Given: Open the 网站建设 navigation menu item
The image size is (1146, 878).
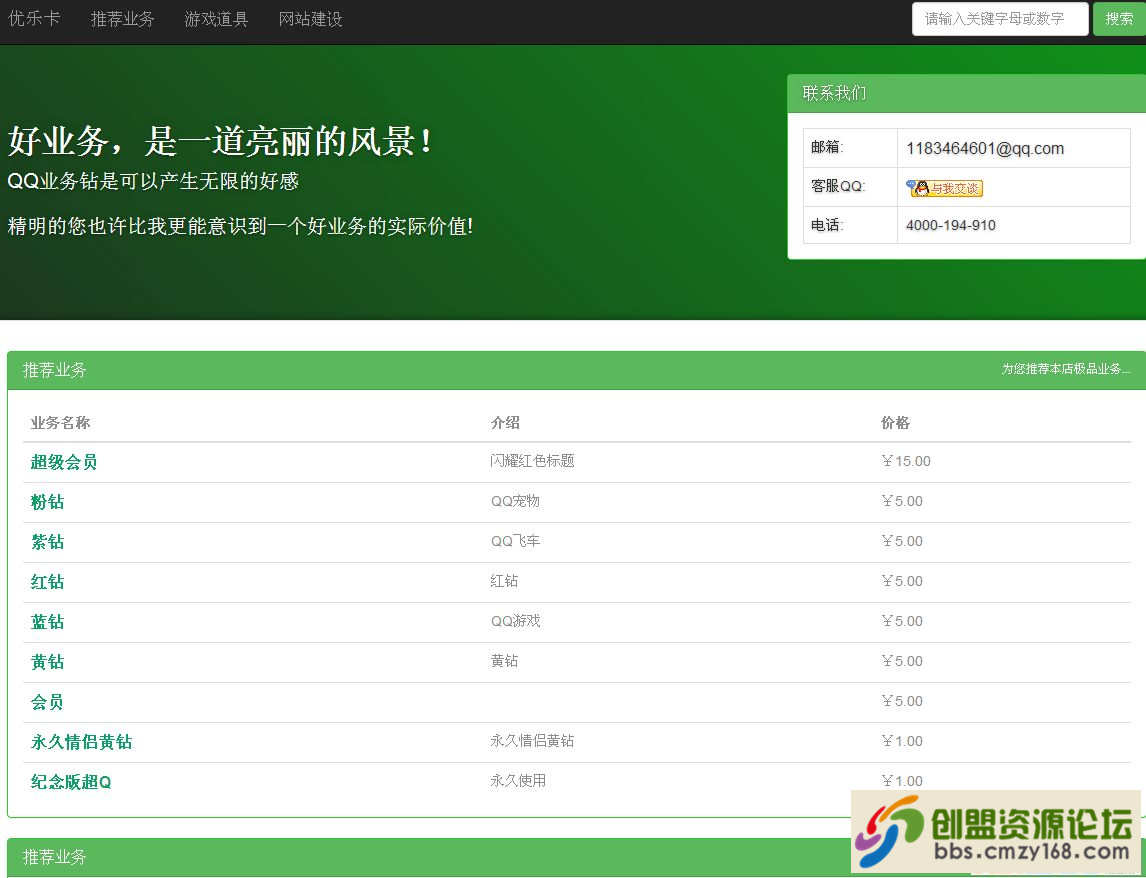Looking at the screenshot, I should coord(311,18).
